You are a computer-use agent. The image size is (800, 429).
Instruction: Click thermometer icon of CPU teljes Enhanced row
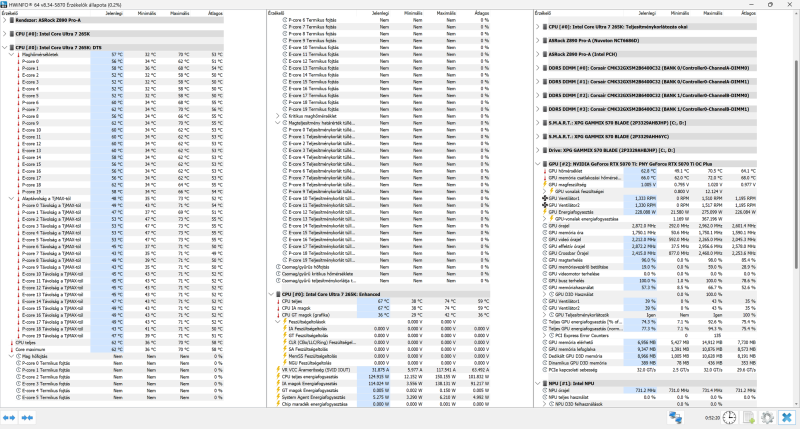point(279,301)
